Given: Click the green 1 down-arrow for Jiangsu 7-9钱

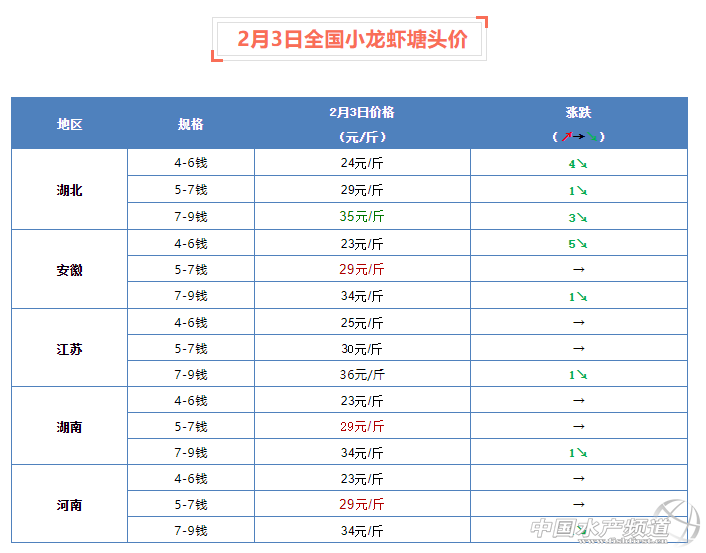Looking at the screenshot, I should [x=578, y=375].
